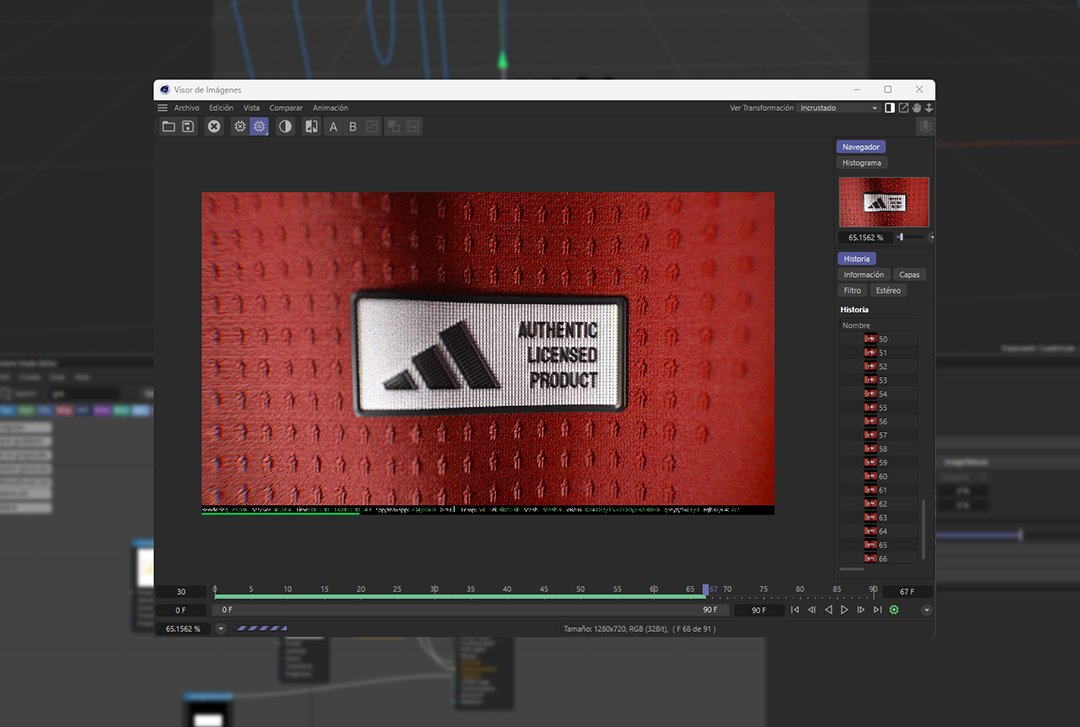Go to the first frame
The image size is (1080, 727).
(x=795, y=610)
